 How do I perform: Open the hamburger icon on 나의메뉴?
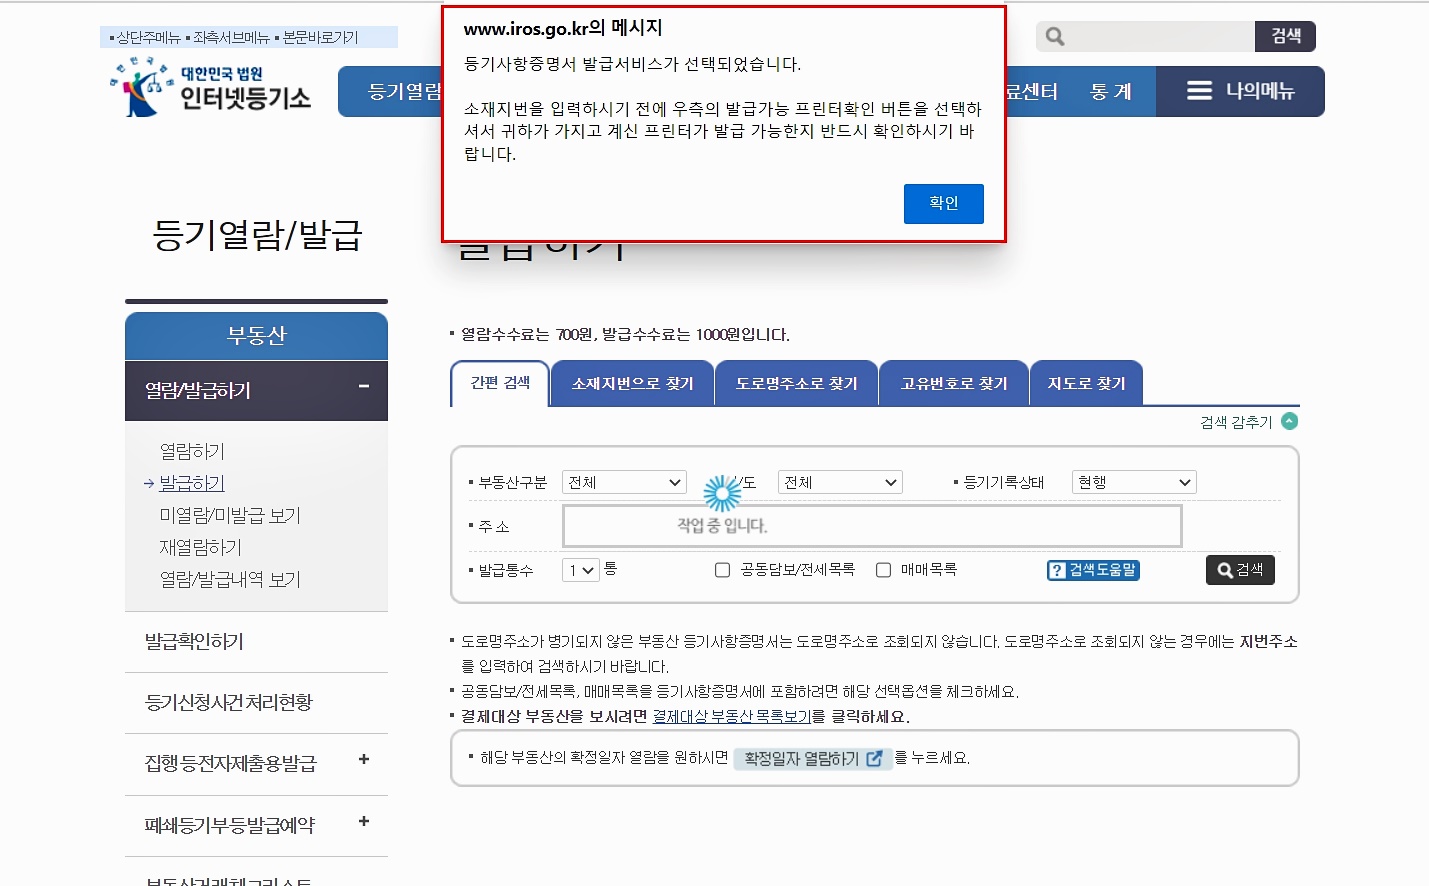pyautogui.click(x=1198, y=91)
